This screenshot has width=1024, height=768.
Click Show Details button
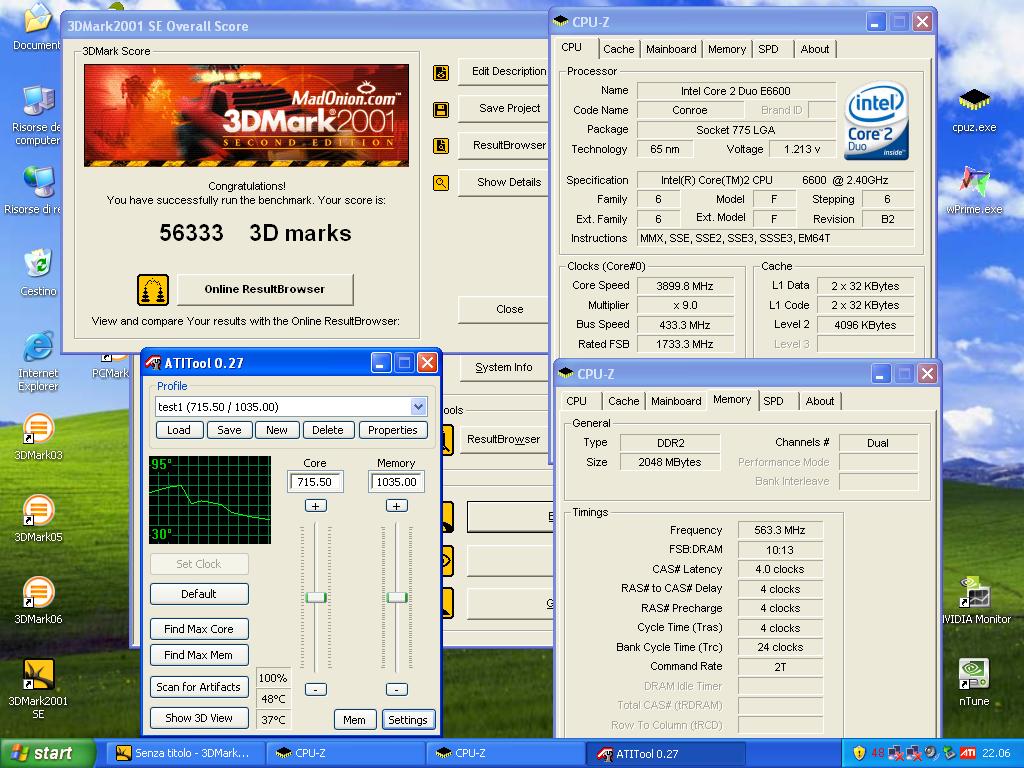pyautogui.click(x=504, y=182)
